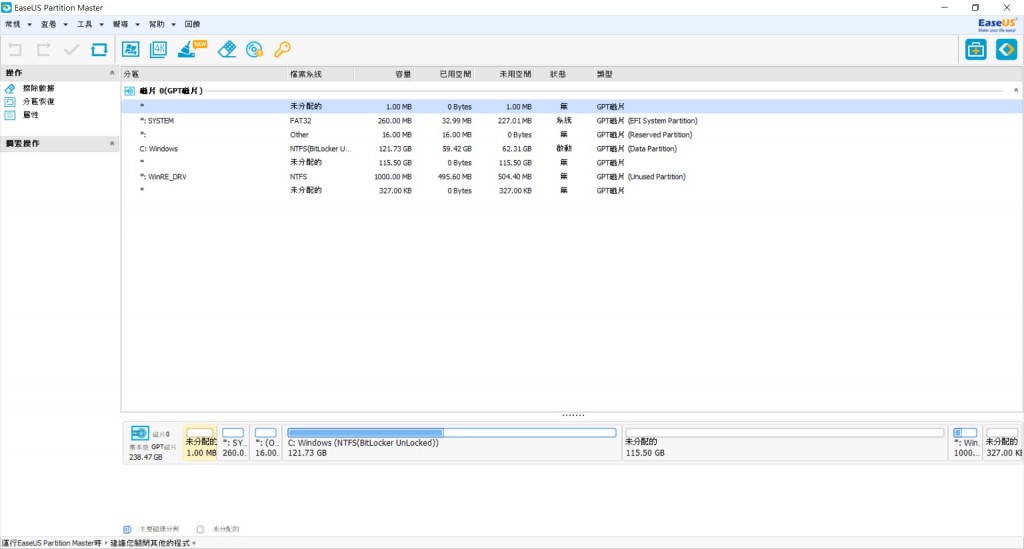Apply pending operations with the checkmark icon
1024x549 pixels.
coord(71,50)
